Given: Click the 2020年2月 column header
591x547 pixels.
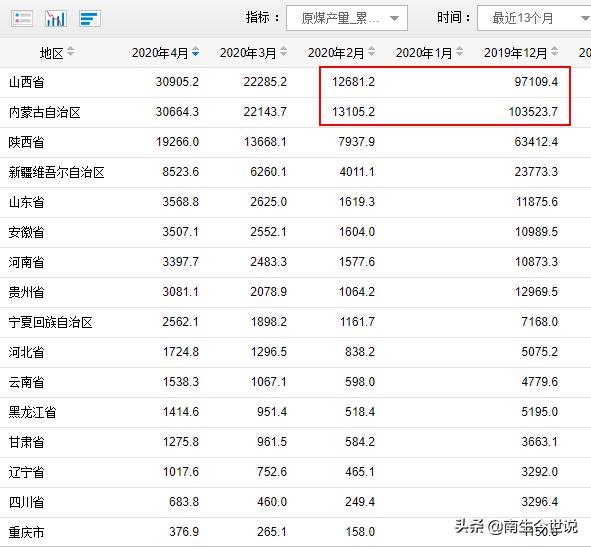Looking at the screenshot, I should click(x=336, y=53).
